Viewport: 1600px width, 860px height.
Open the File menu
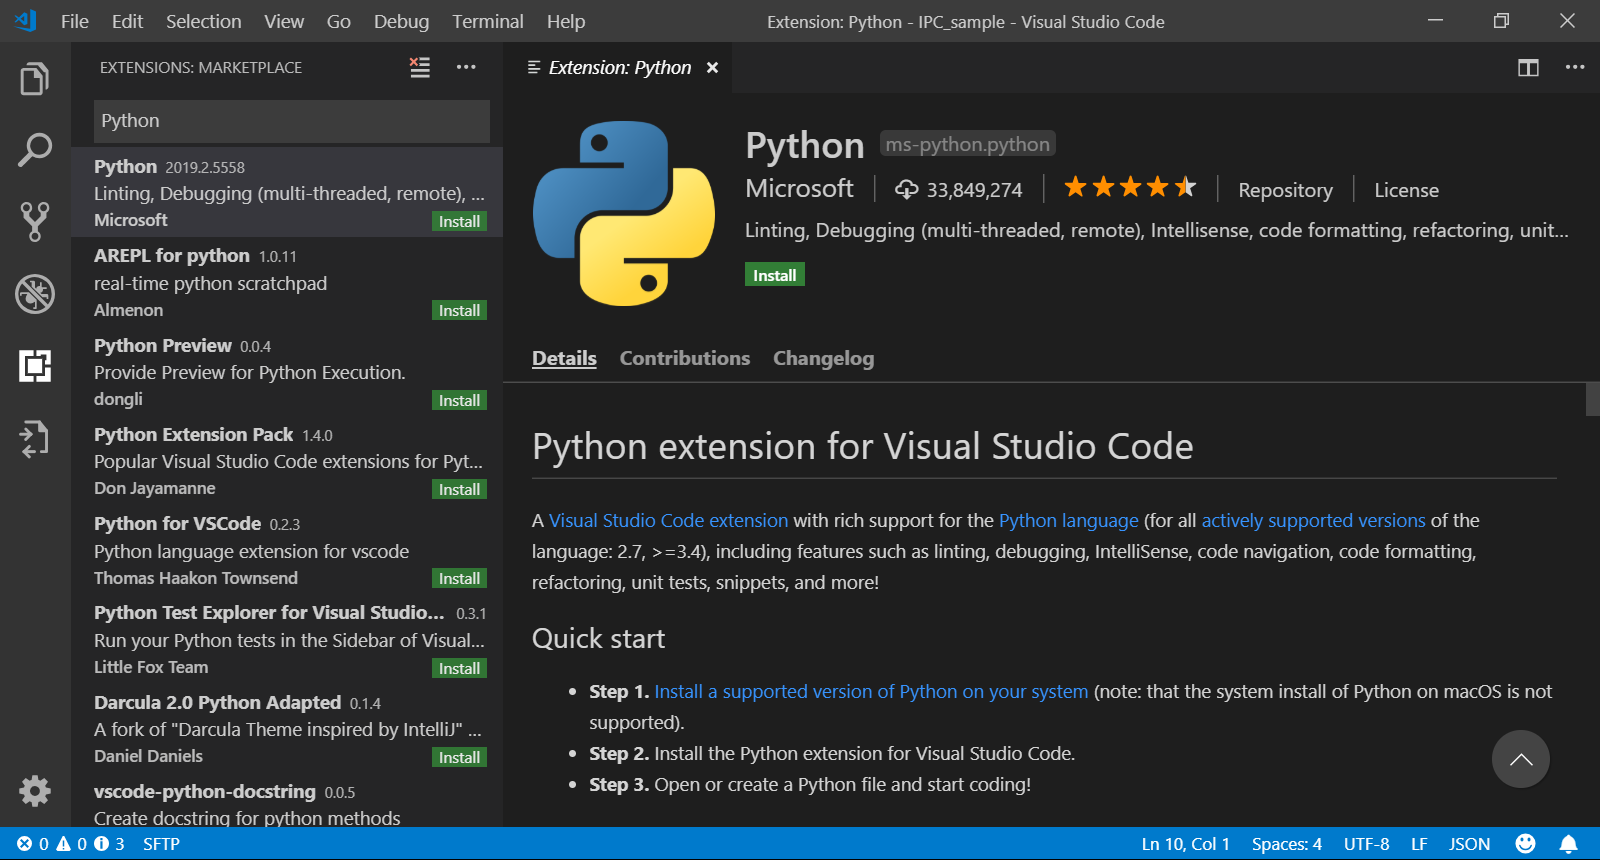click(x=75, y=21)
